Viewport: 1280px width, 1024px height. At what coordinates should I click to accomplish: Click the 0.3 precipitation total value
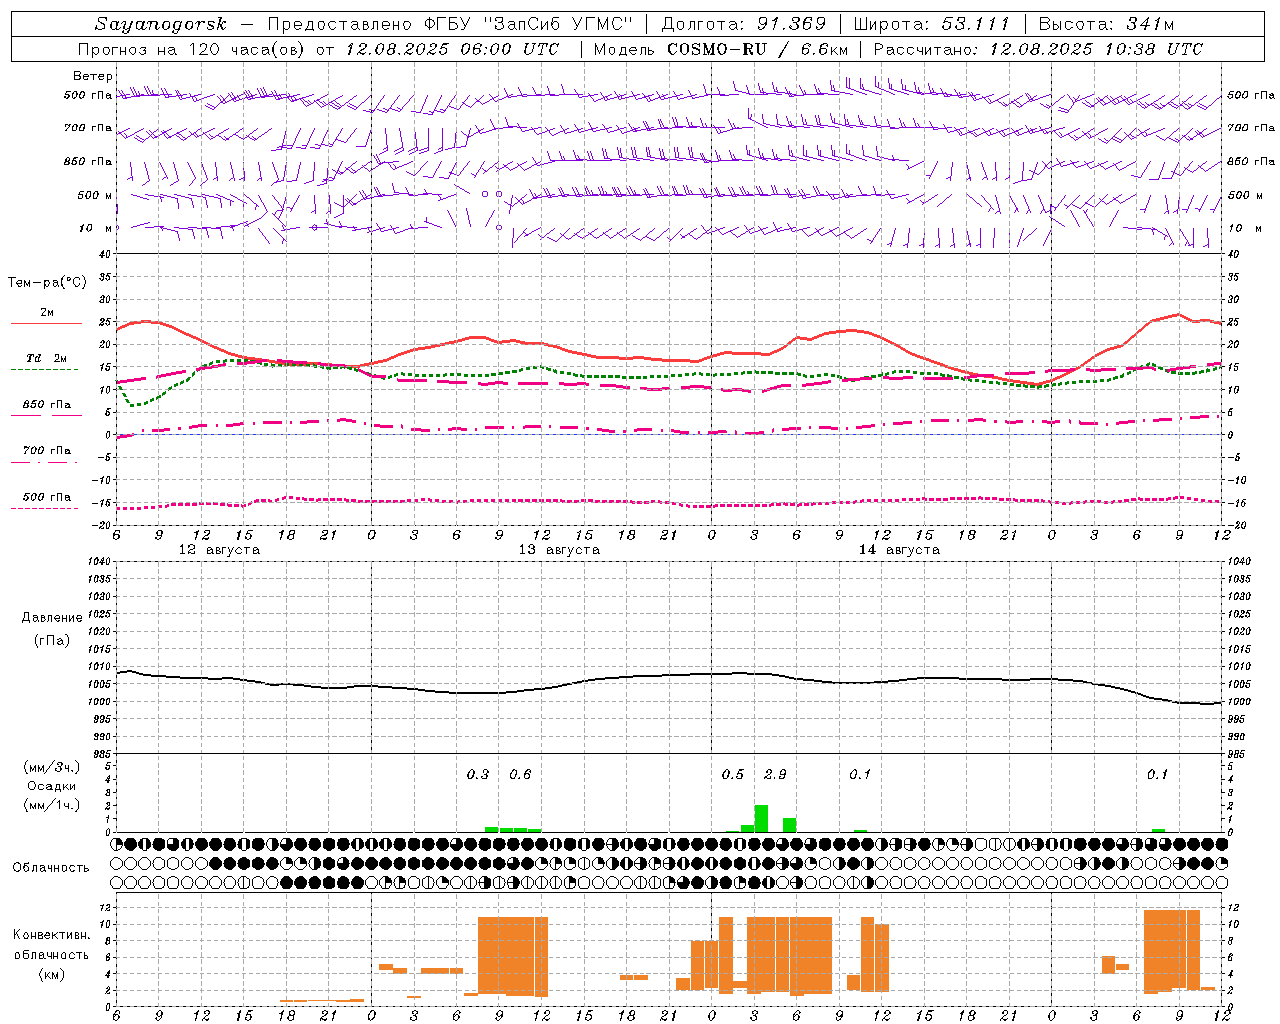(478, 775)
